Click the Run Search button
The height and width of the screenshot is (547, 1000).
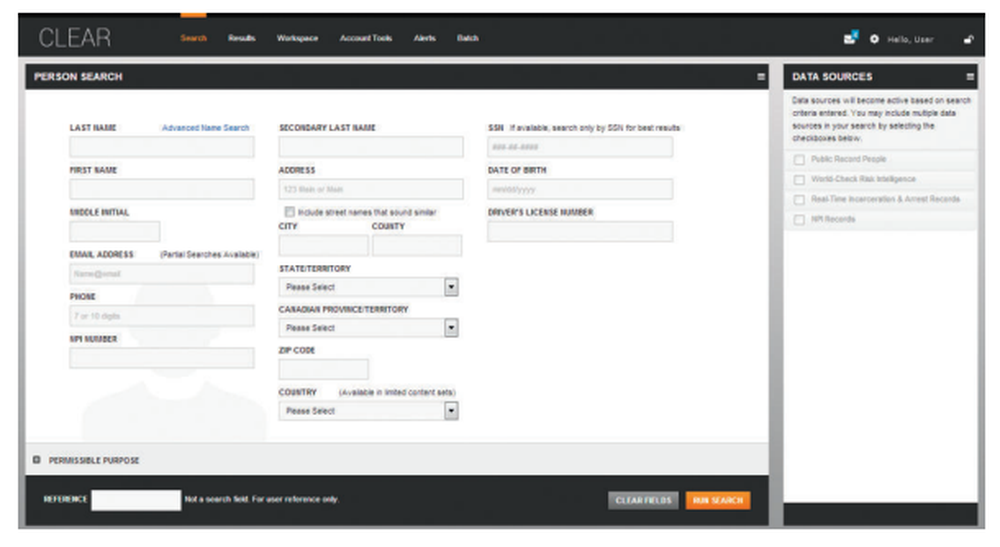pyautogui.click(x=717, y=500)
